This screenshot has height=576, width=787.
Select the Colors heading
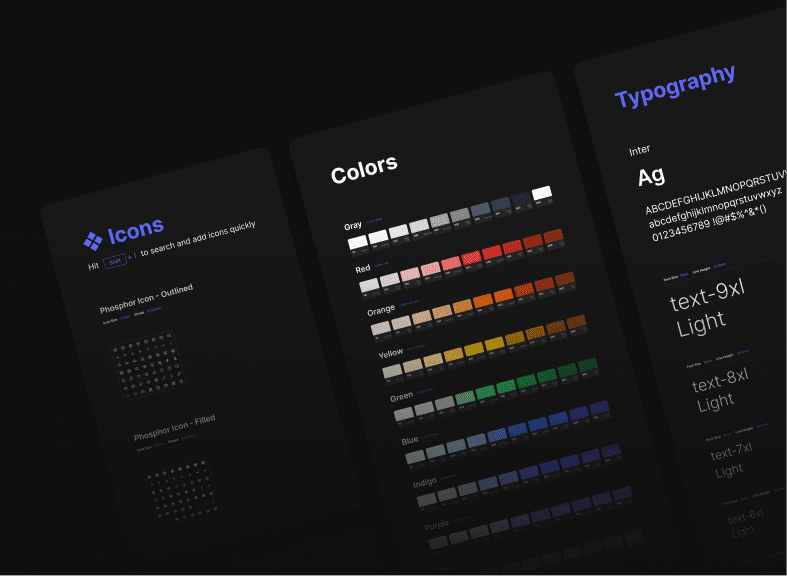[364, 170]
